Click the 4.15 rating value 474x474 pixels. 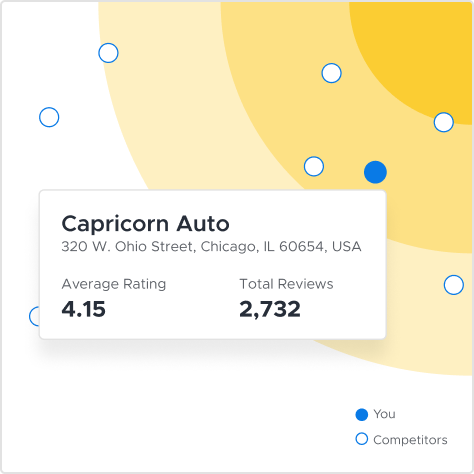pos(84,309)
